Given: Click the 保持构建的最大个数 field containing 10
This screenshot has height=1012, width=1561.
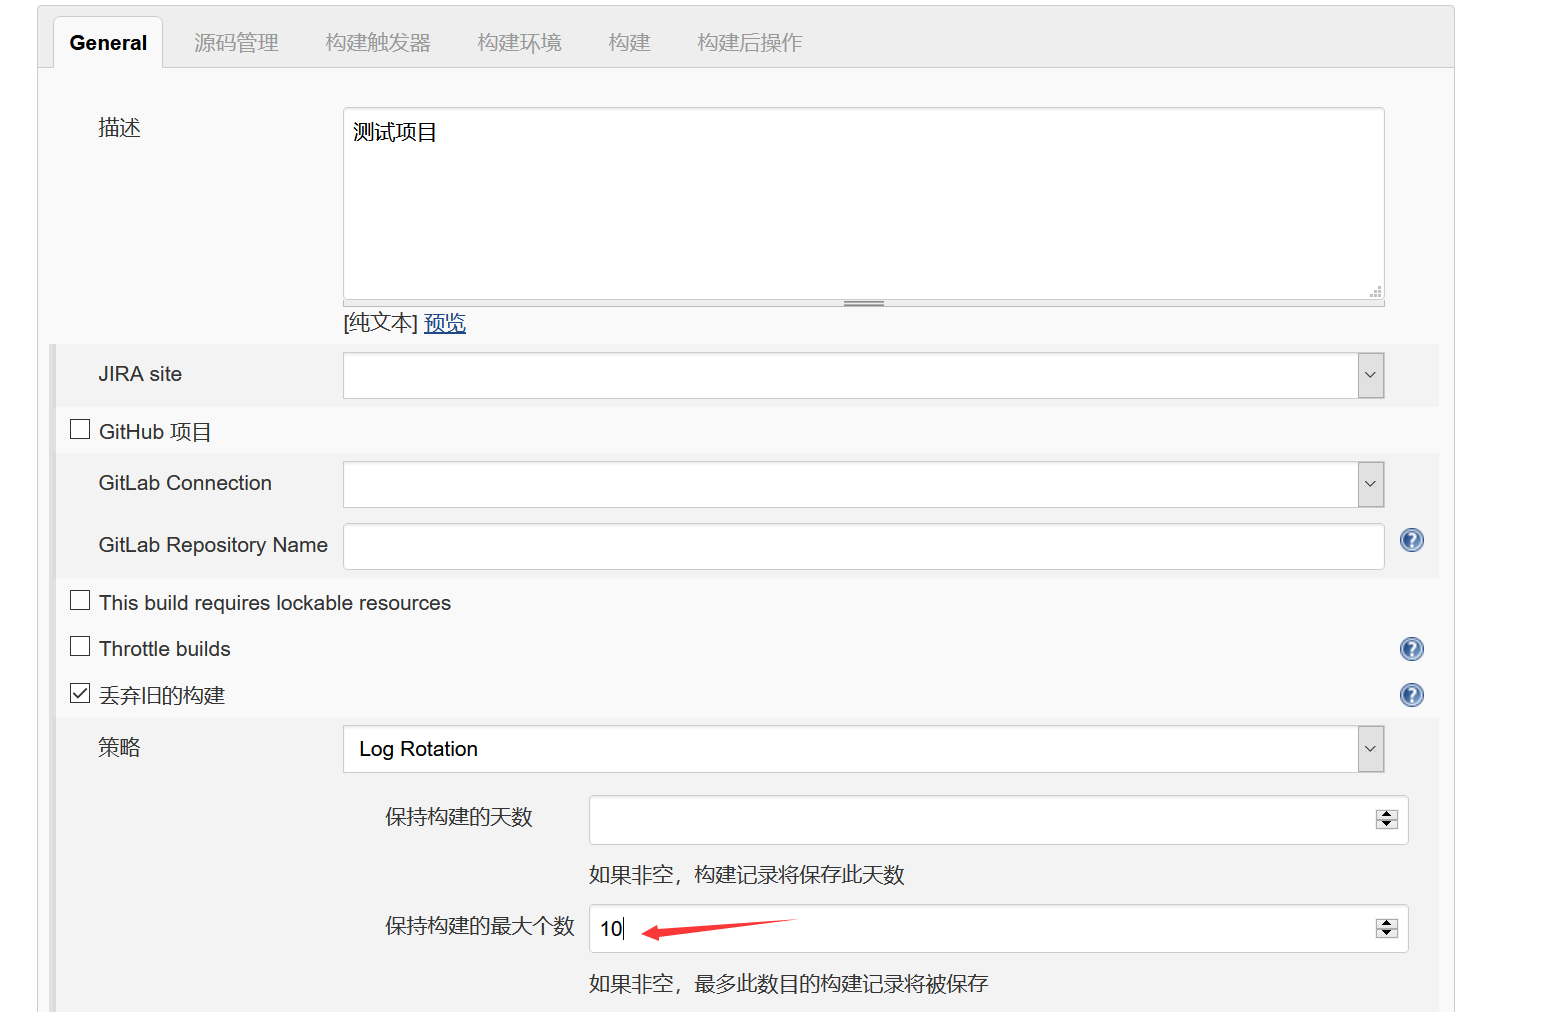Looking at the screenshot, I should (x=998, y=929).
